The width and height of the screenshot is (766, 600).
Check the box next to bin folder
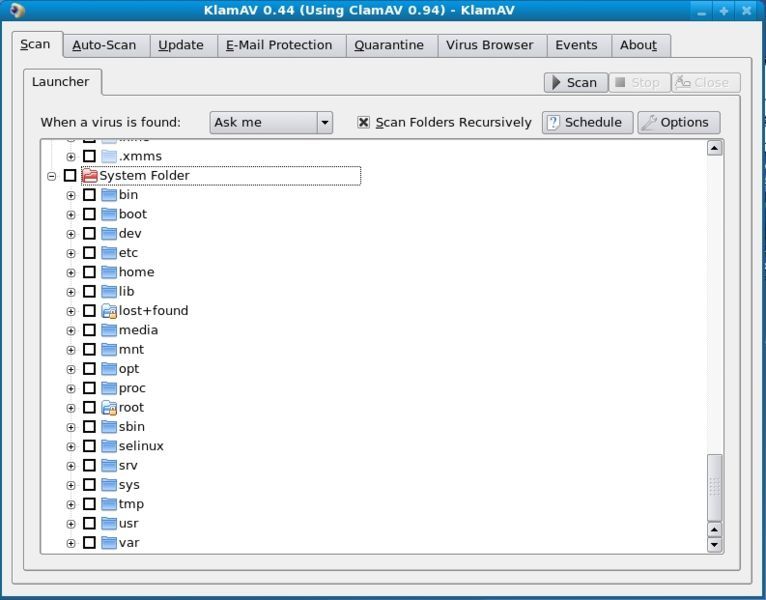(89, 195)
